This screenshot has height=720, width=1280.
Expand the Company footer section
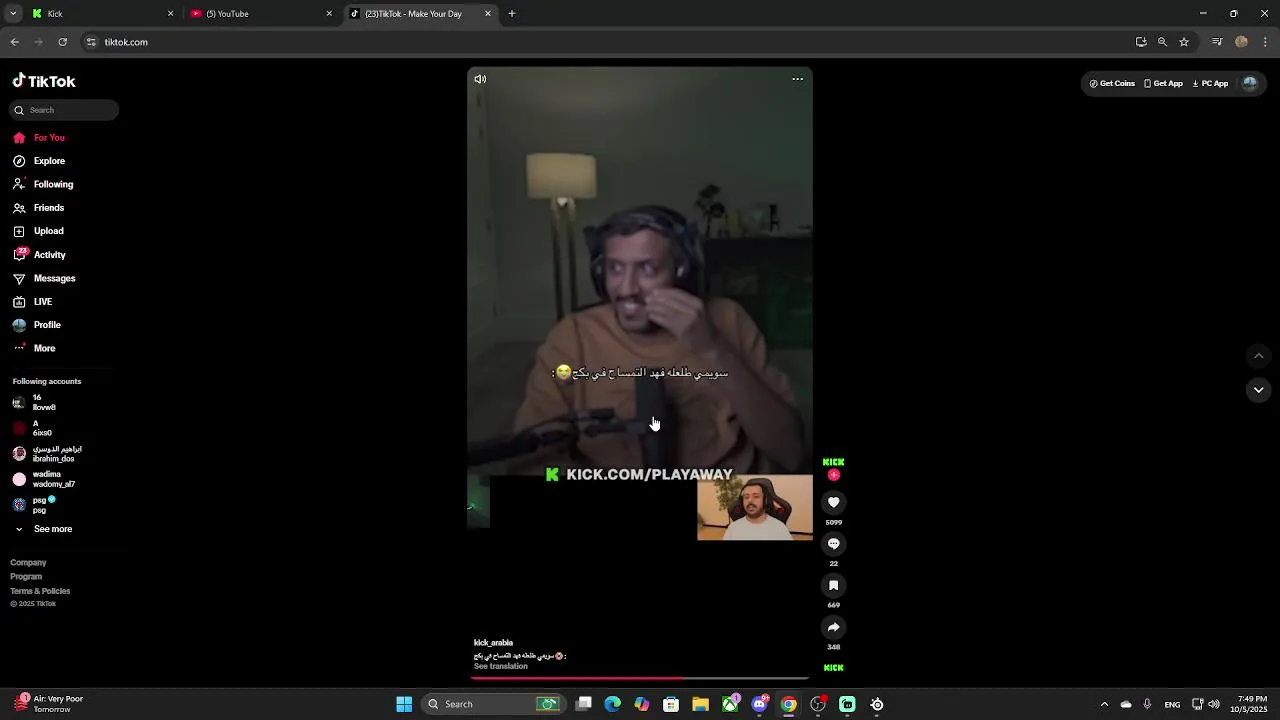click(x=28, y=563)
